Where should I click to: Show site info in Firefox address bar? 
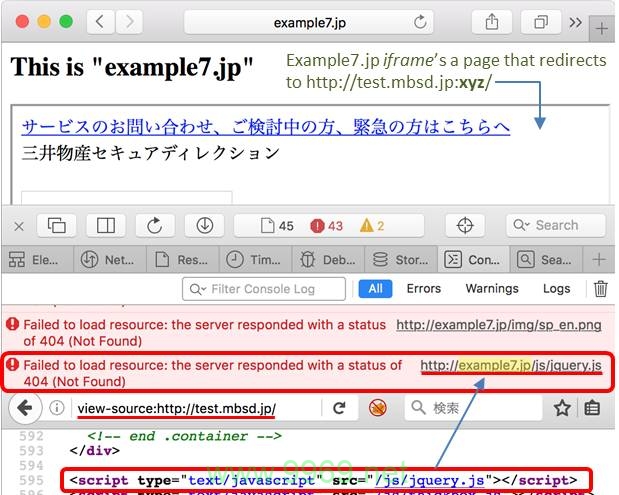[57, 408]
